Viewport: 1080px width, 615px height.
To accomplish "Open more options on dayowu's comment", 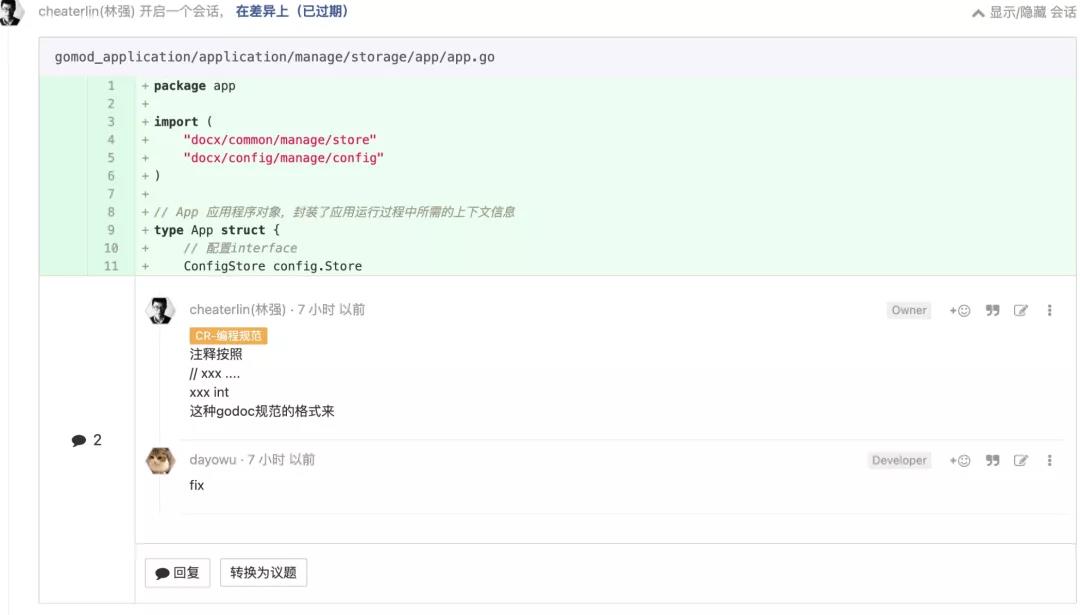I will pos(1050,461).
